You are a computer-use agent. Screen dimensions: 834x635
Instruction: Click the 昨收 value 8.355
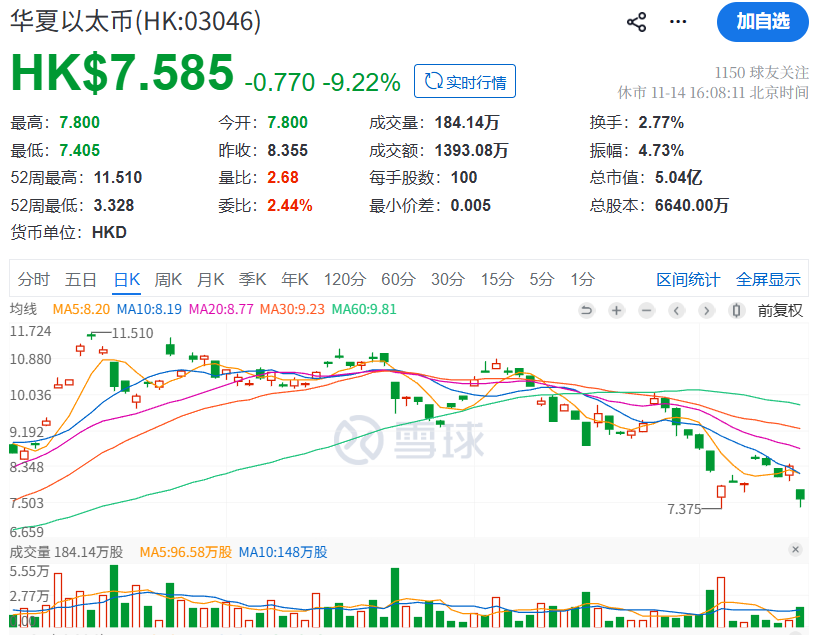pos(288,151)
